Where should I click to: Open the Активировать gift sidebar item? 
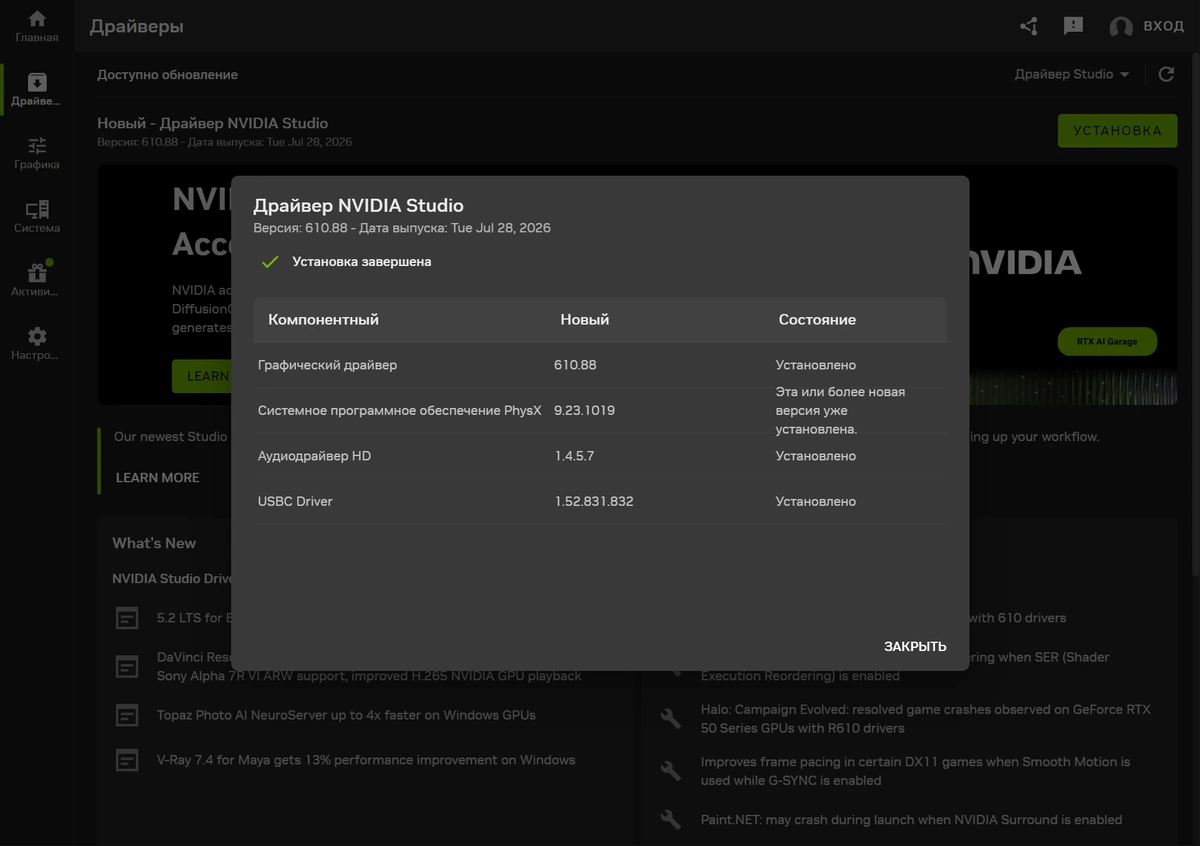coord(36,280)
